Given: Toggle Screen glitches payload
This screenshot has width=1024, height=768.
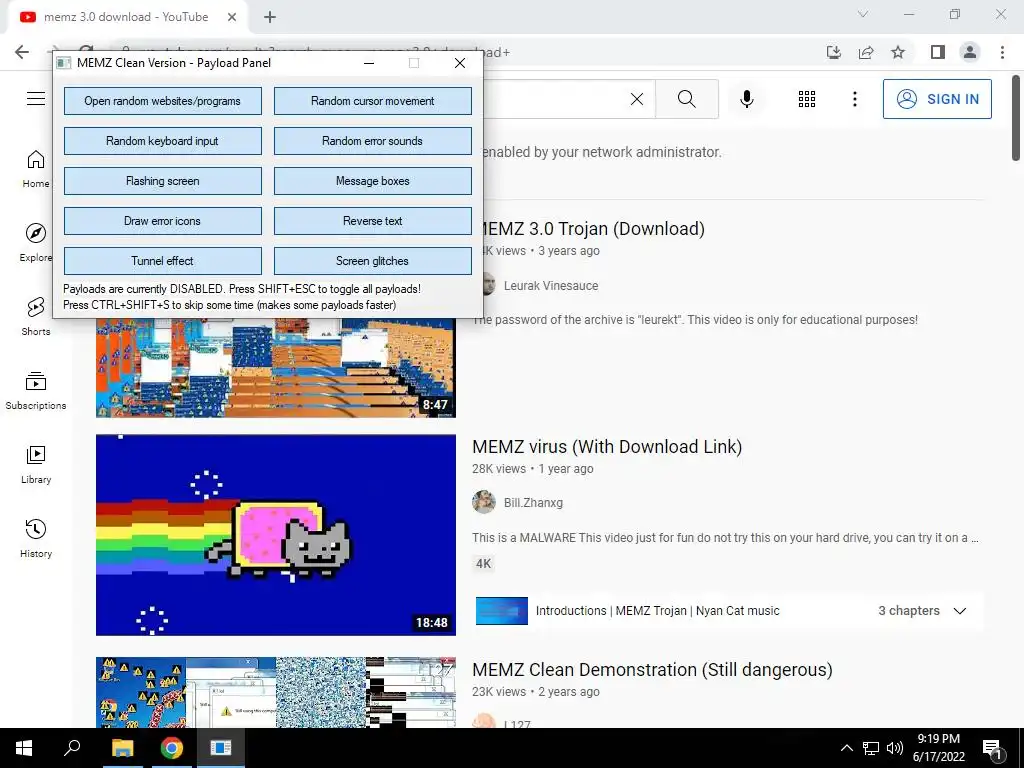Looking at the screenshot, I should [x=372, y=261].
